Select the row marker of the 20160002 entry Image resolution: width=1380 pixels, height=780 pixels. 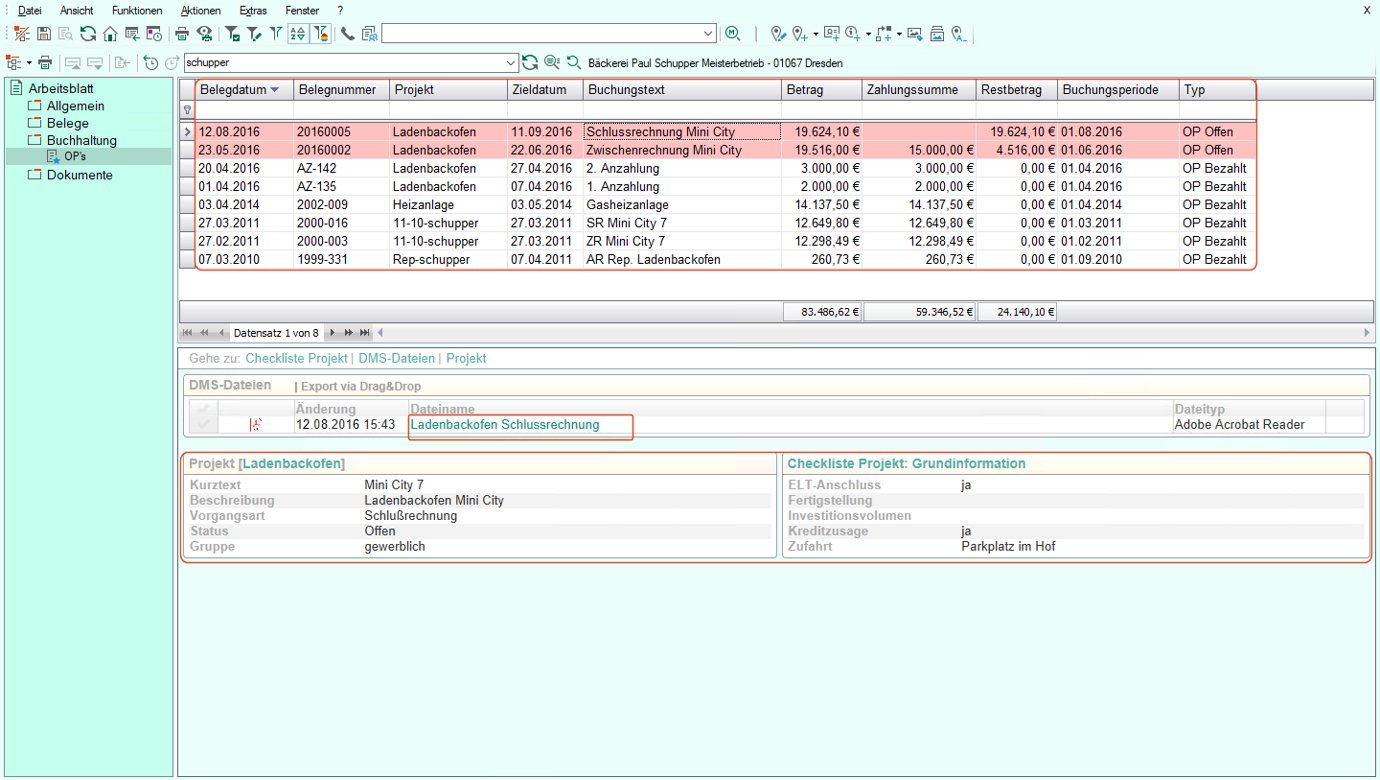[186, 150]
